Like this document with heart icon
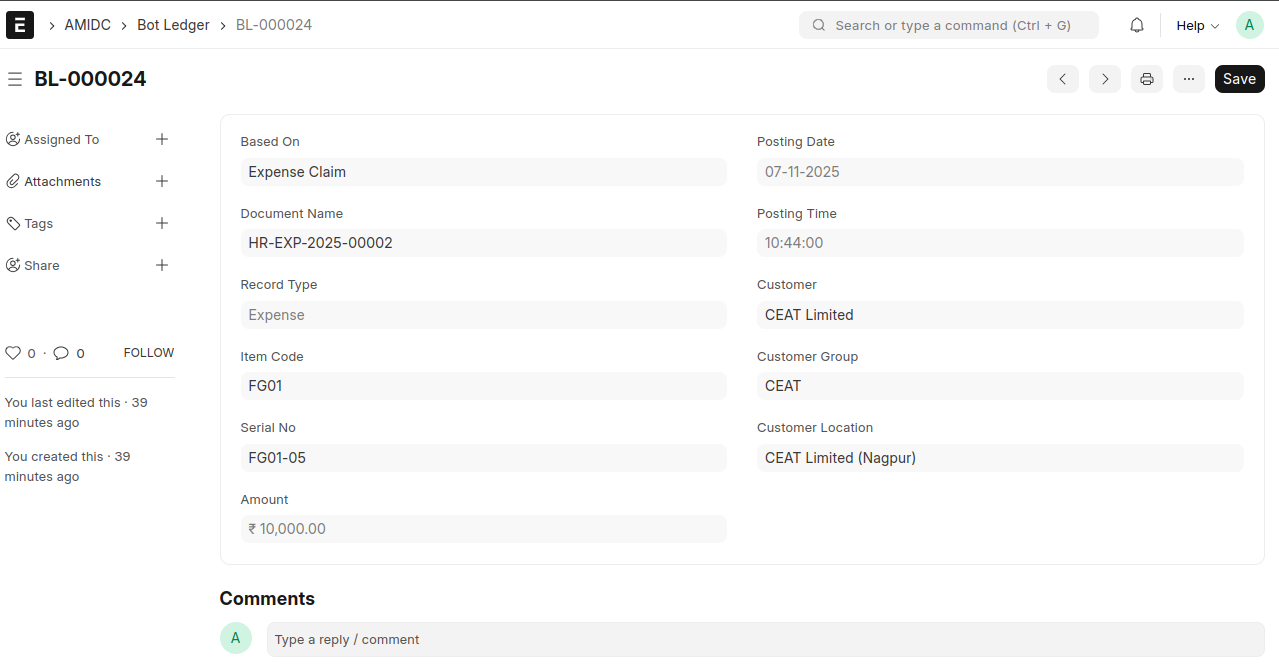 (x=13, y=353)
